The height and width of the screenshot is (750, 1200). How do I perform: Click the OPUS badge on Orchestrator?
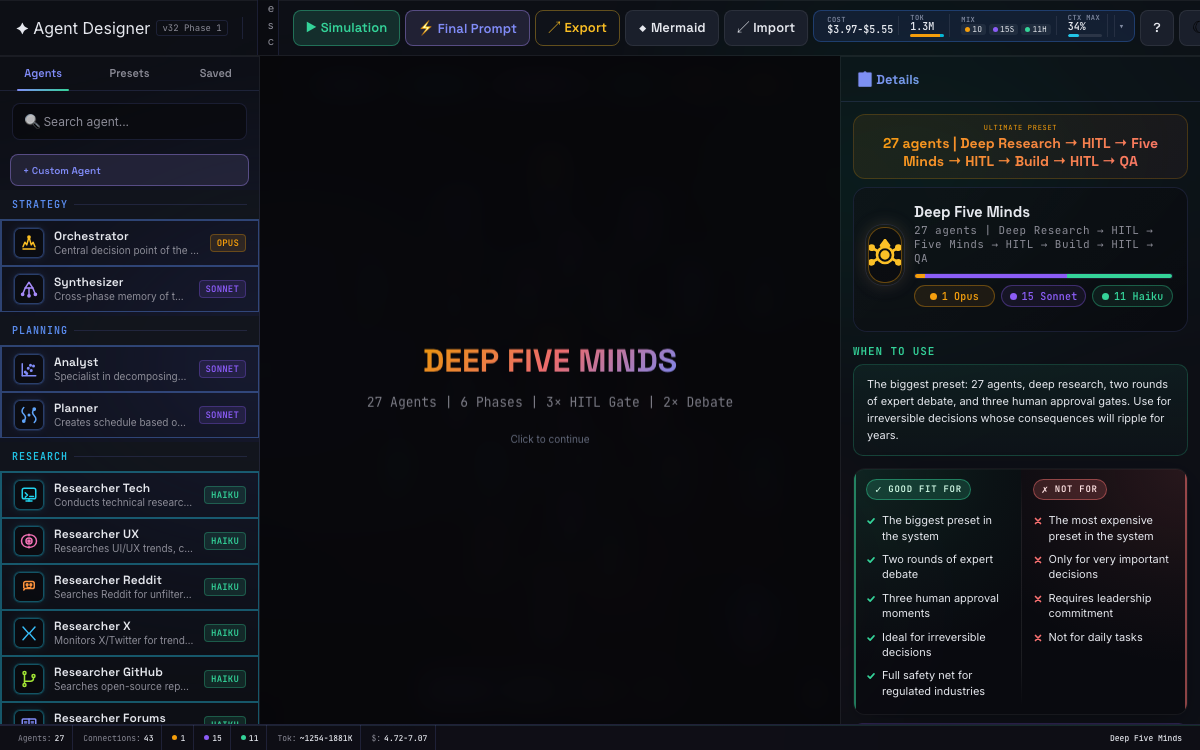click(228, 243)
